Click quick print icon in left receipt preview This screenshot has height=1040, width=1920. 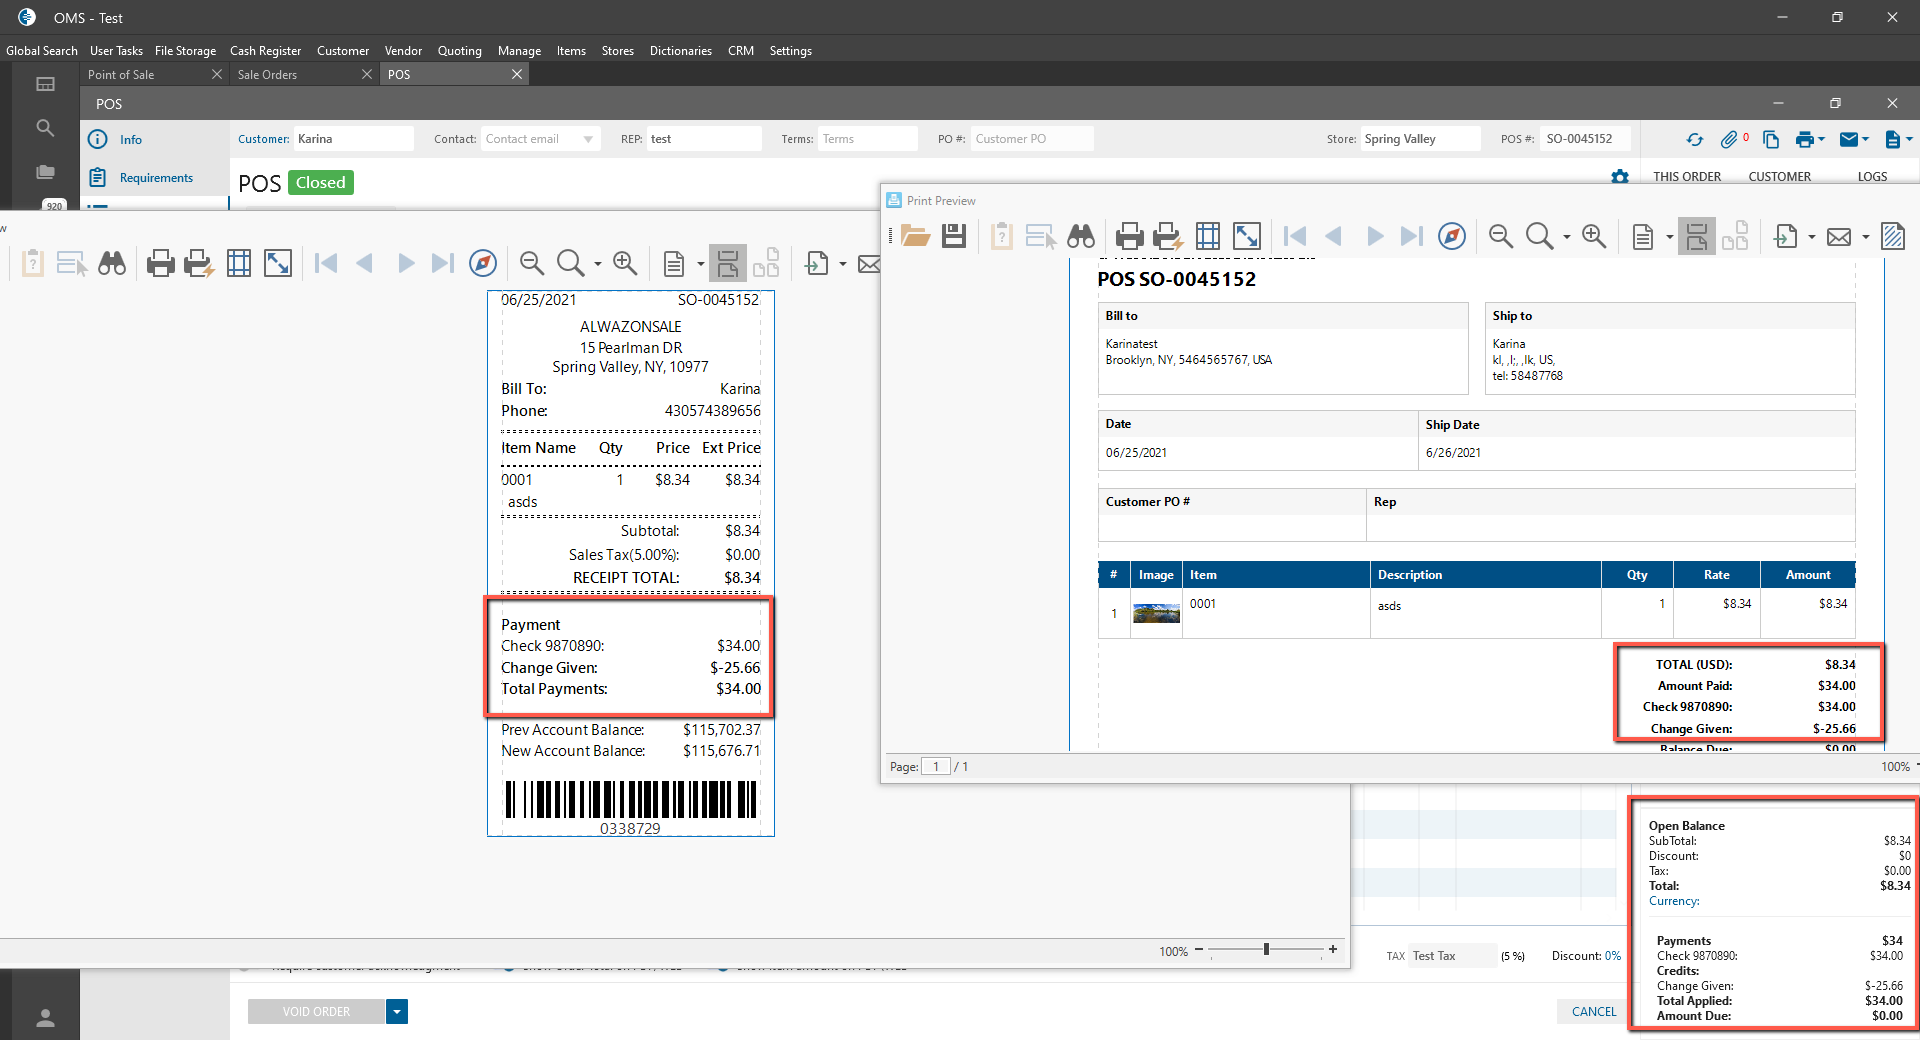tap(198, 263)
